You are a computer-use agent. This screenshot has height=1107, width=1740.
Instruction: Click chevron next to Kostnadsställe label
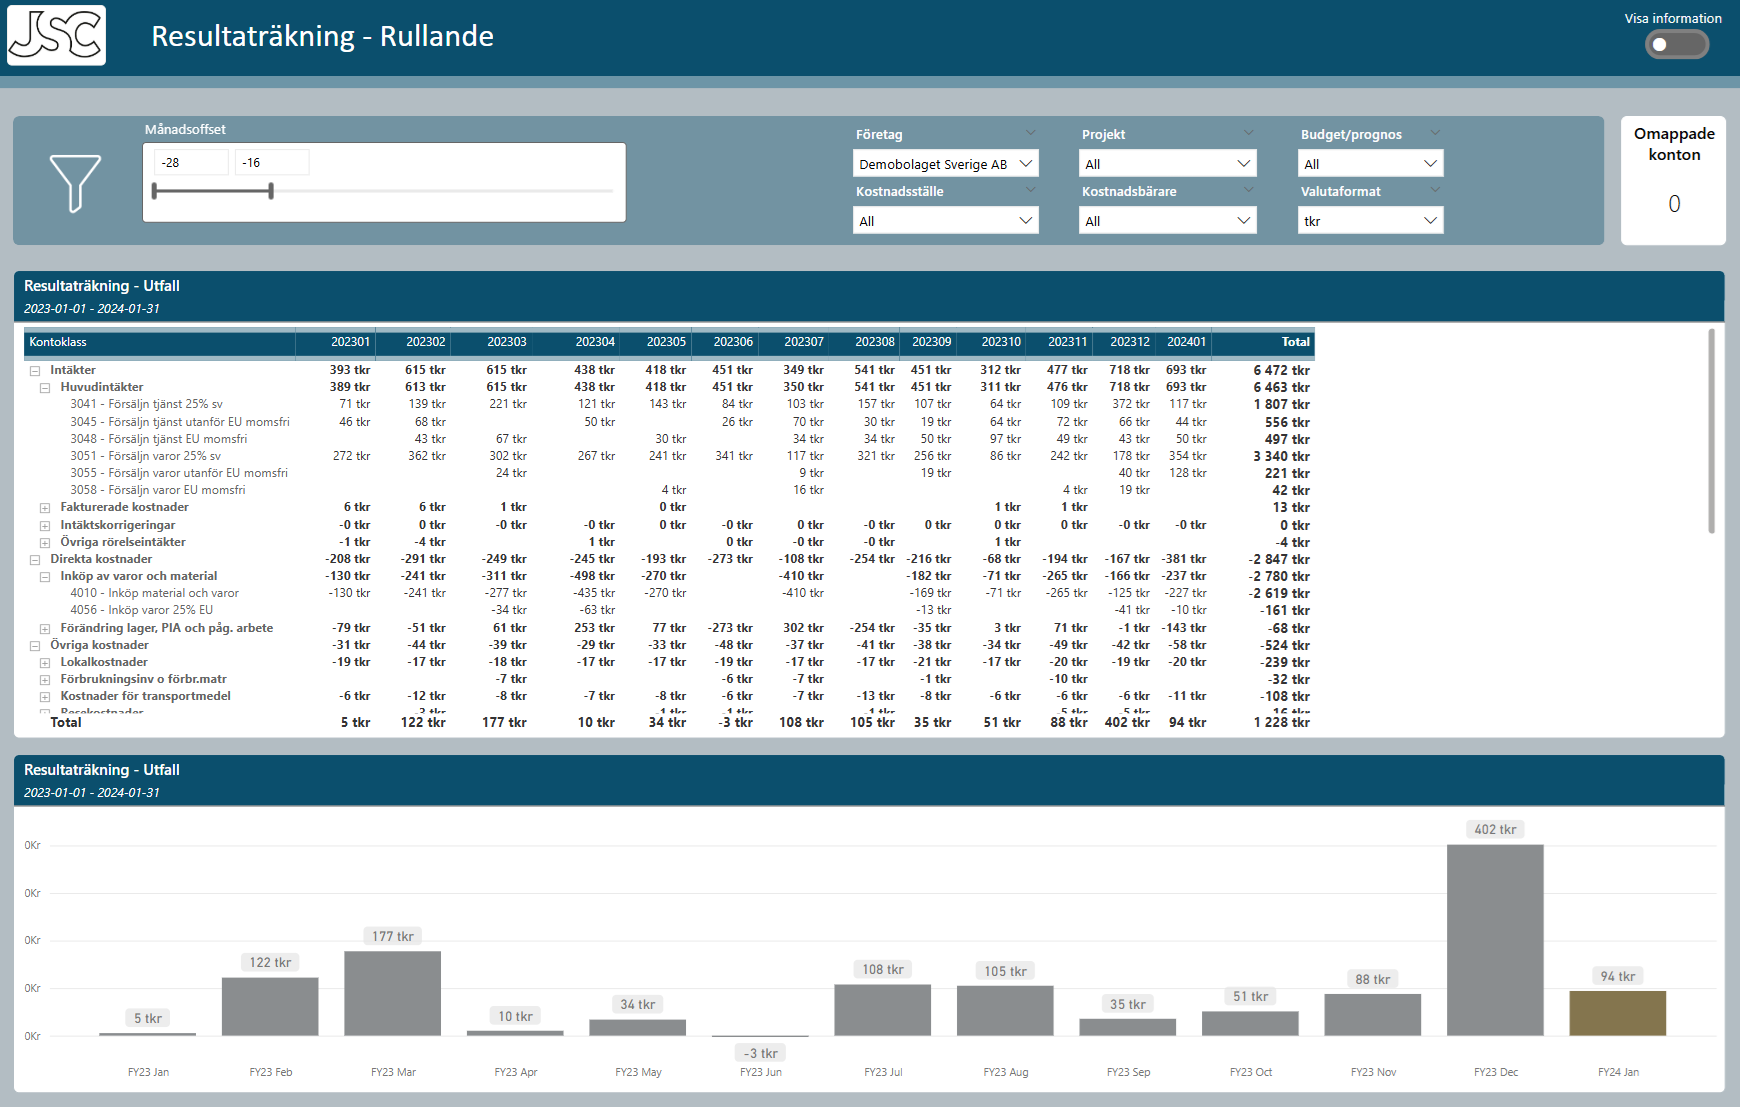pos(1031,190)
